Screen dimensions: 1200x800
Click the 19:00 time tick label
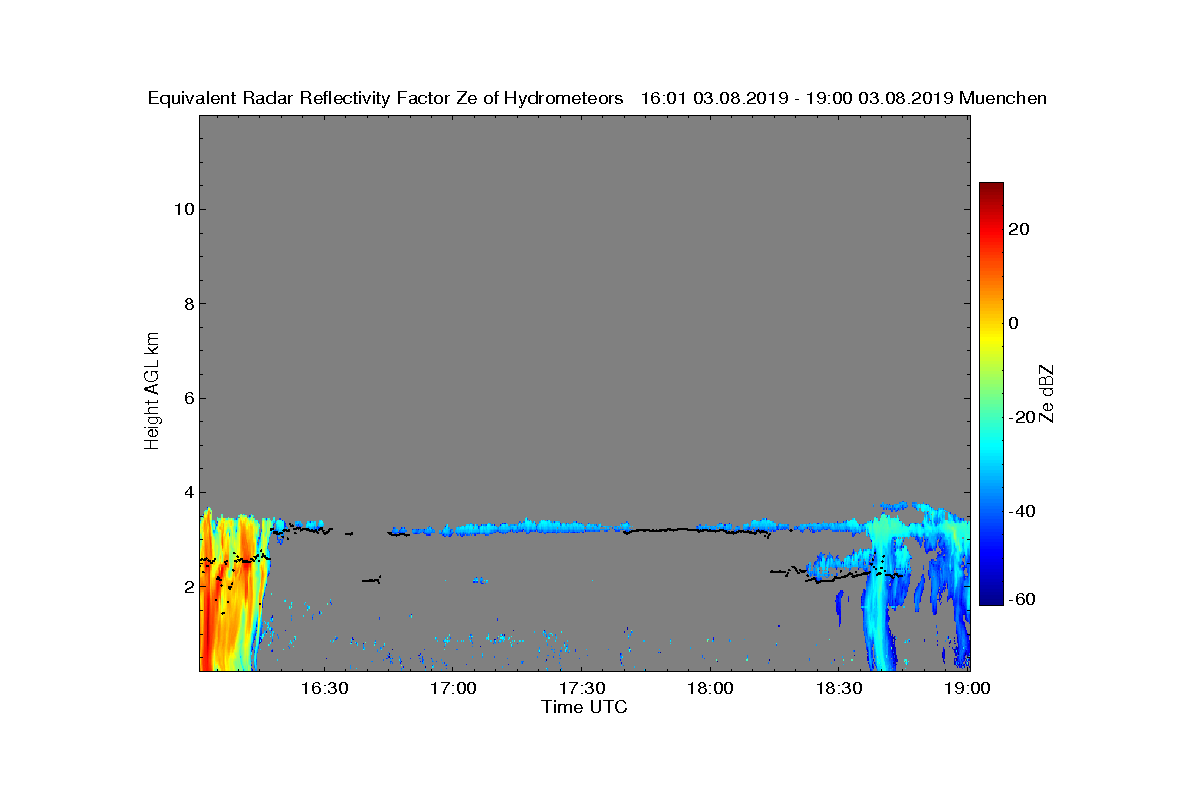(x=968, y=689)
